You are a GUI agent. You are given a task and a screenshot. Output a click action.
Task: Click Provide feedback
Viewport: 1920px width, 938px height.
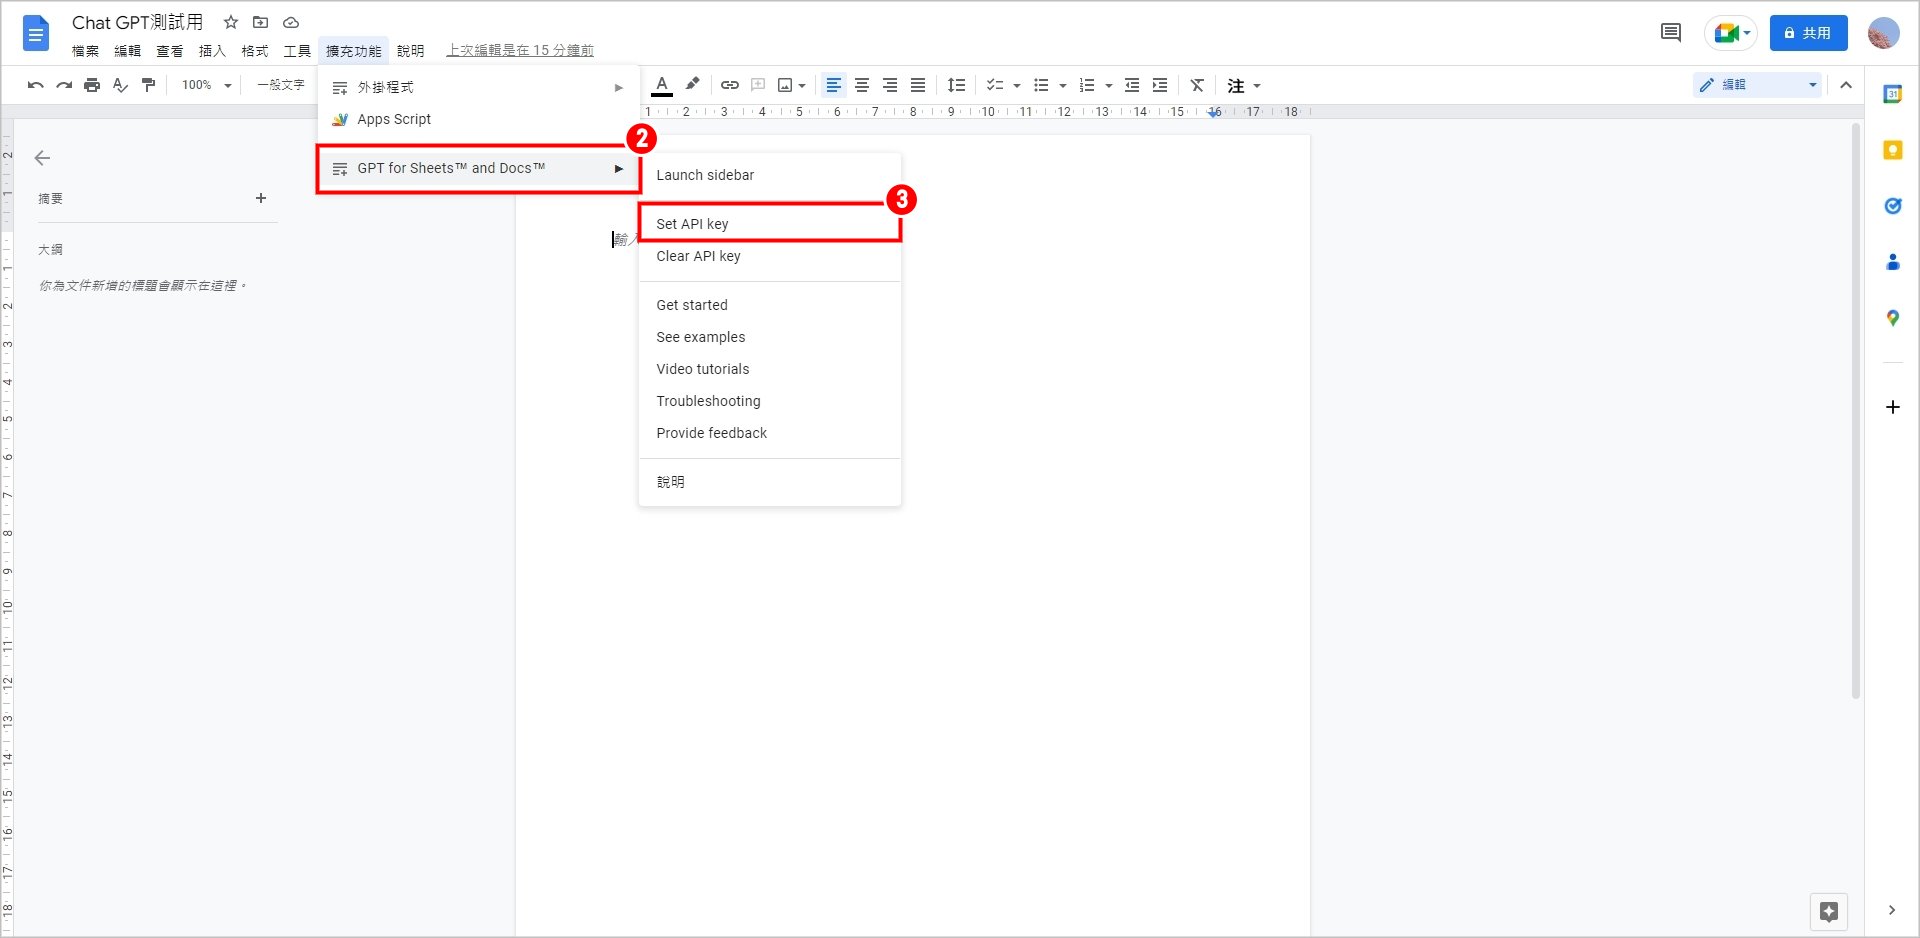pyautogui.click(x=770, y=433)
